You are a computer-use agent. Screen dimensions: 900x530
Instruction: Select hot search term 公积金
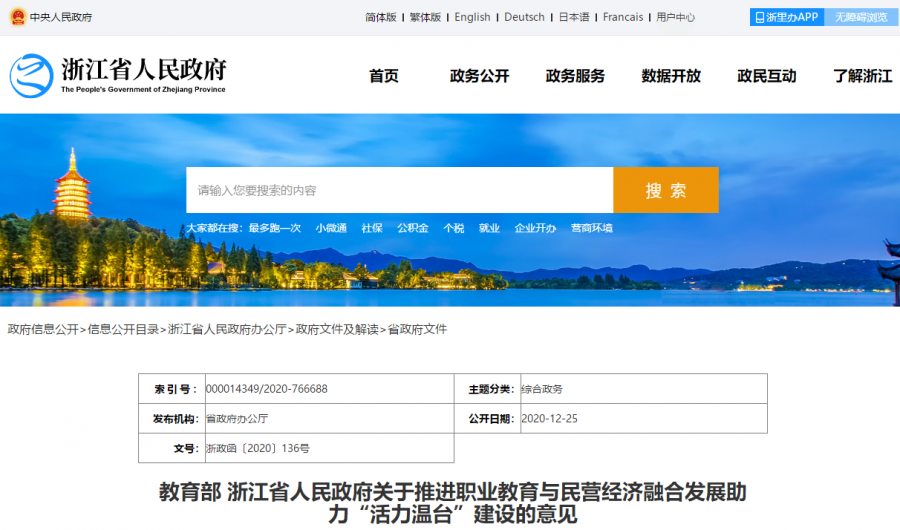(x=413, y=228)
